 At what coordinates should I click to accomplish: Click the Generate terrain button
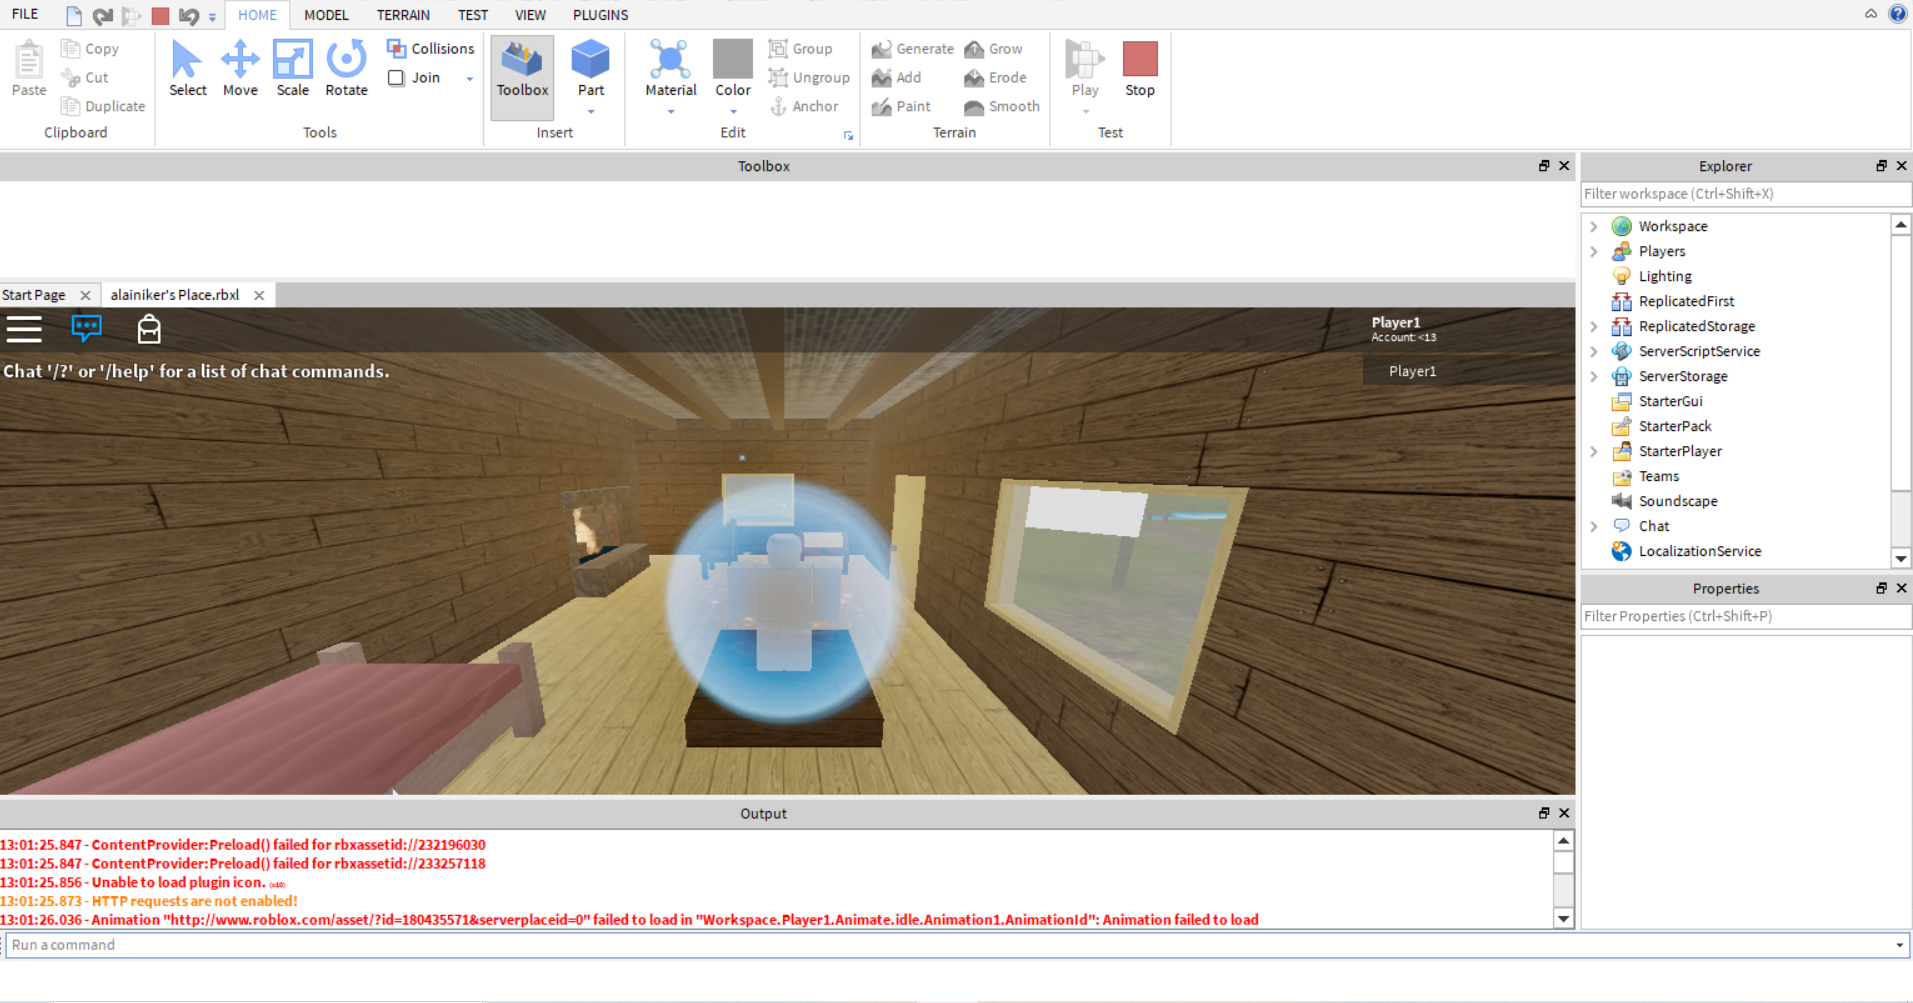[912, 48]
